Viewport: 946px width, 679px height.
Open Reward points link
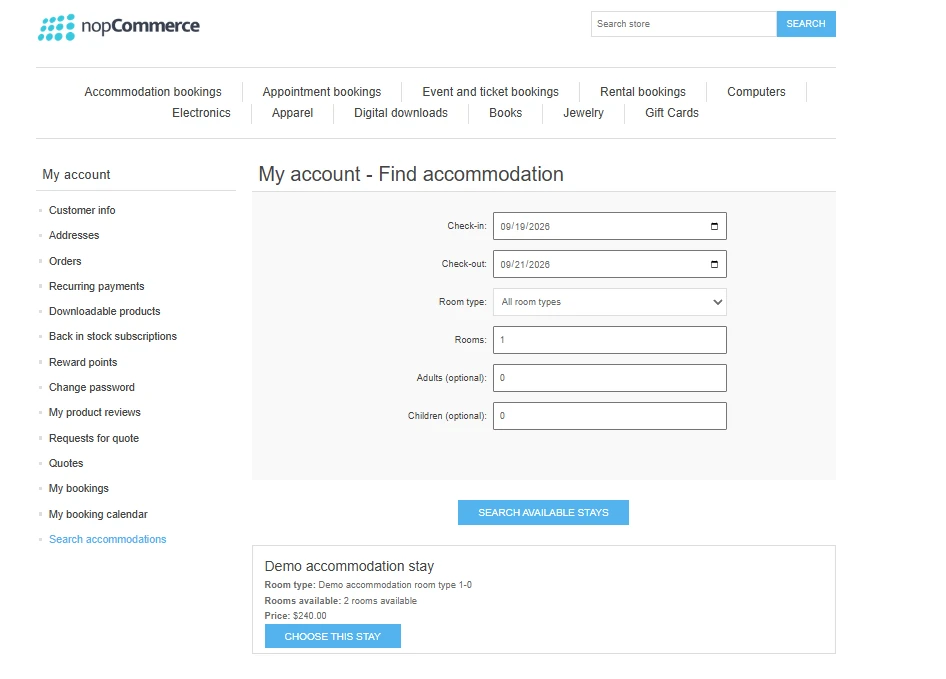click(x=83, y=362)
